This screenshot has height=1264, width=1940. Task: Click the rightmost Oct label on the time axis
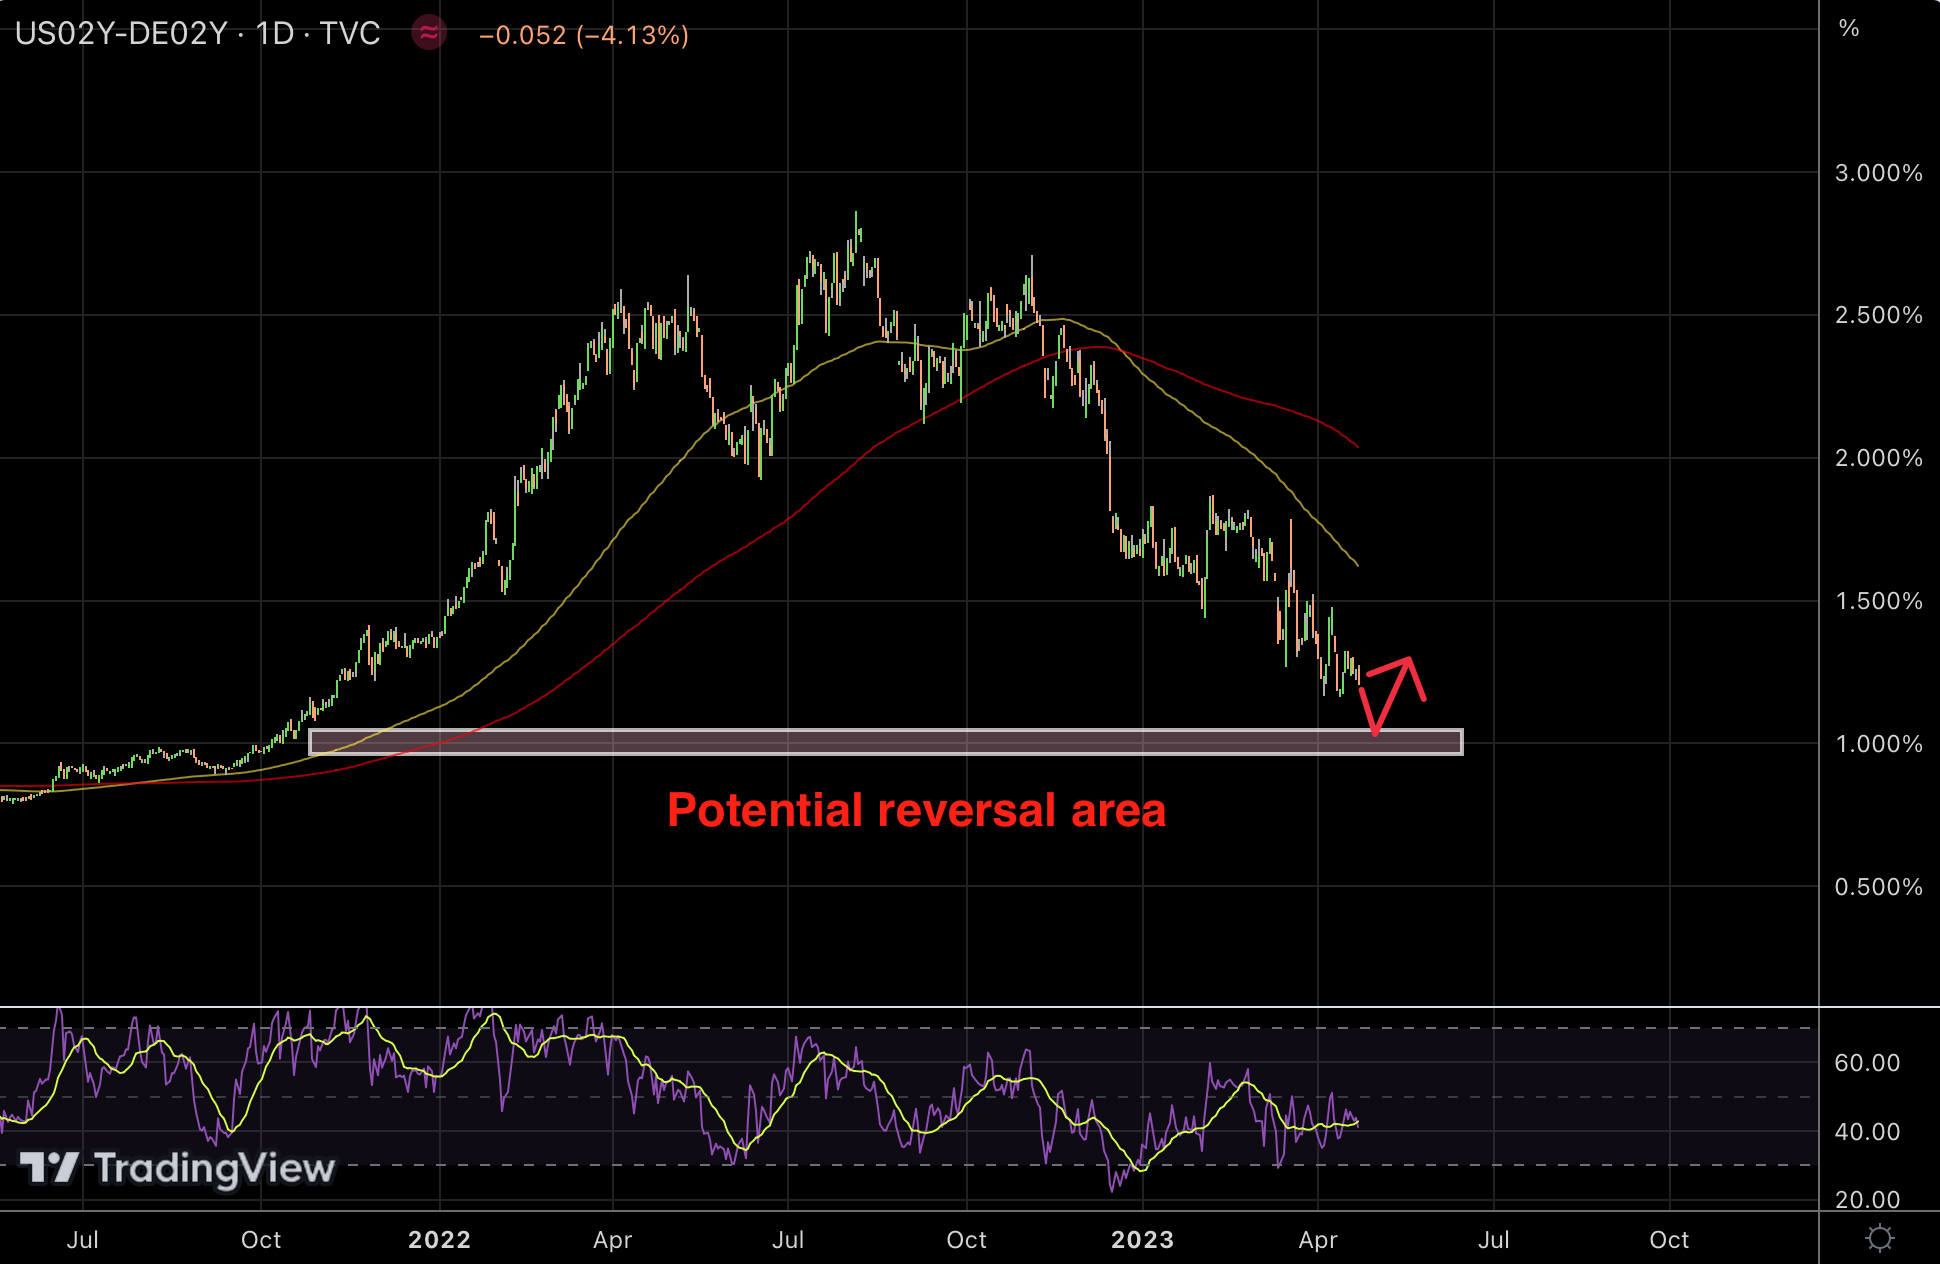pos(1669,1240)
